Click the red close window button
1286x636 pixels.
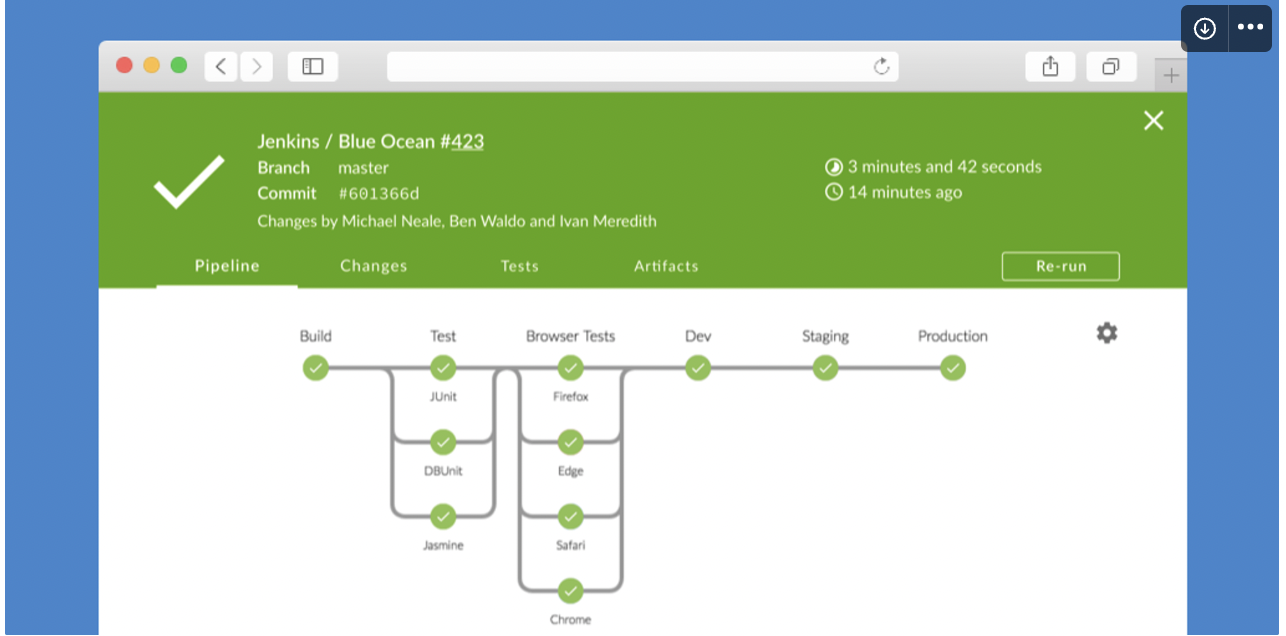[124, 65]
